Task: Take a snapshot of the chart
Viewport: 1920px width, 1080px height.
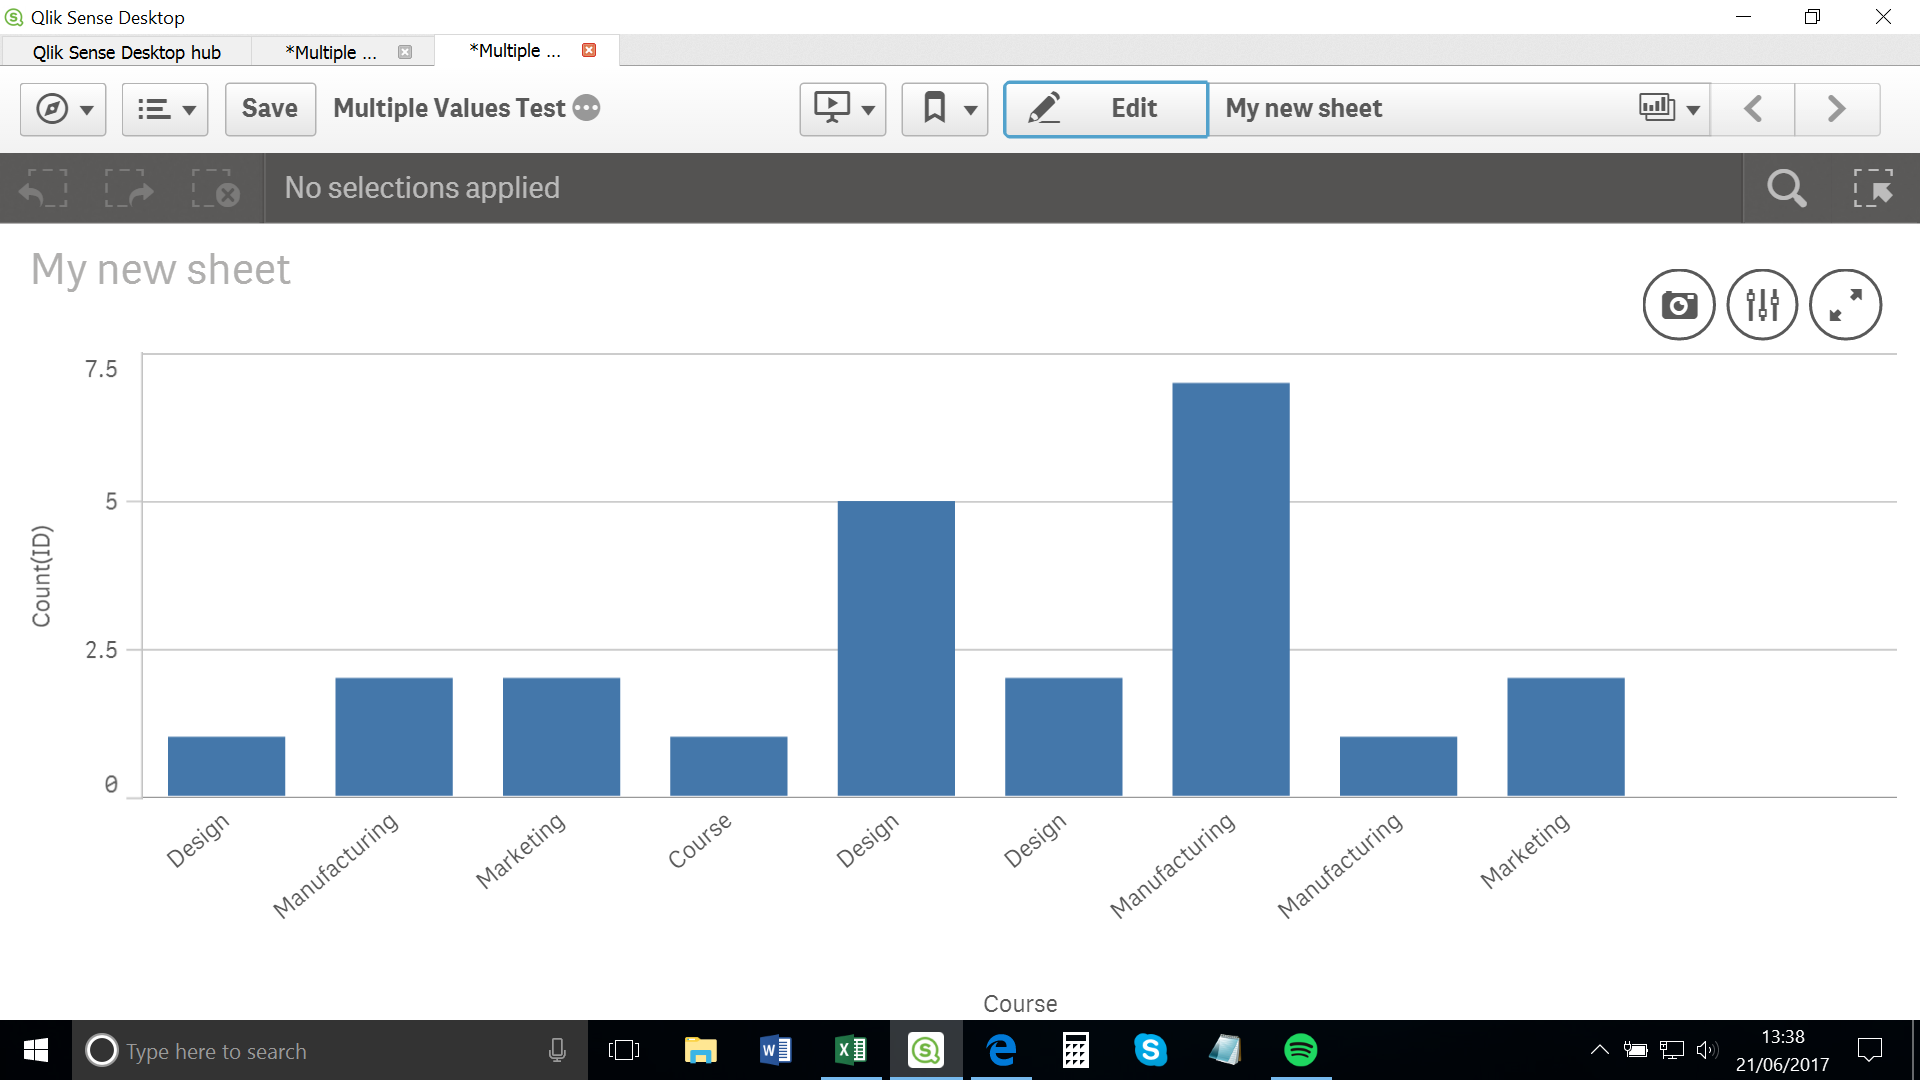Action: coord(1679,305)
